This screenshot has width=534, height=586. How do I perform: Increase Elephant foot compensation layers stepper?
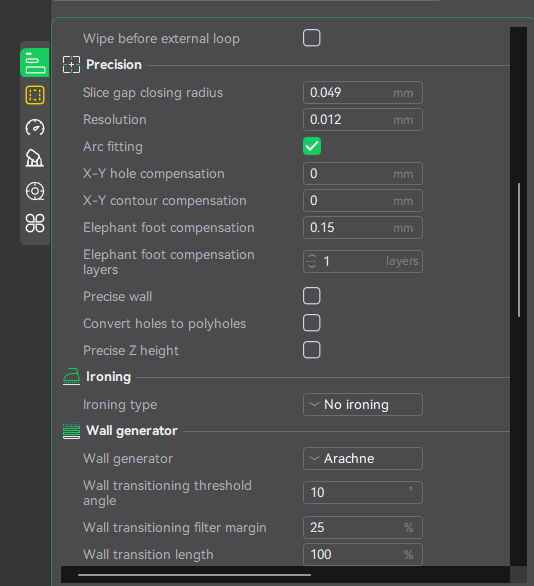pyautogui.click(x=312, y=257)
